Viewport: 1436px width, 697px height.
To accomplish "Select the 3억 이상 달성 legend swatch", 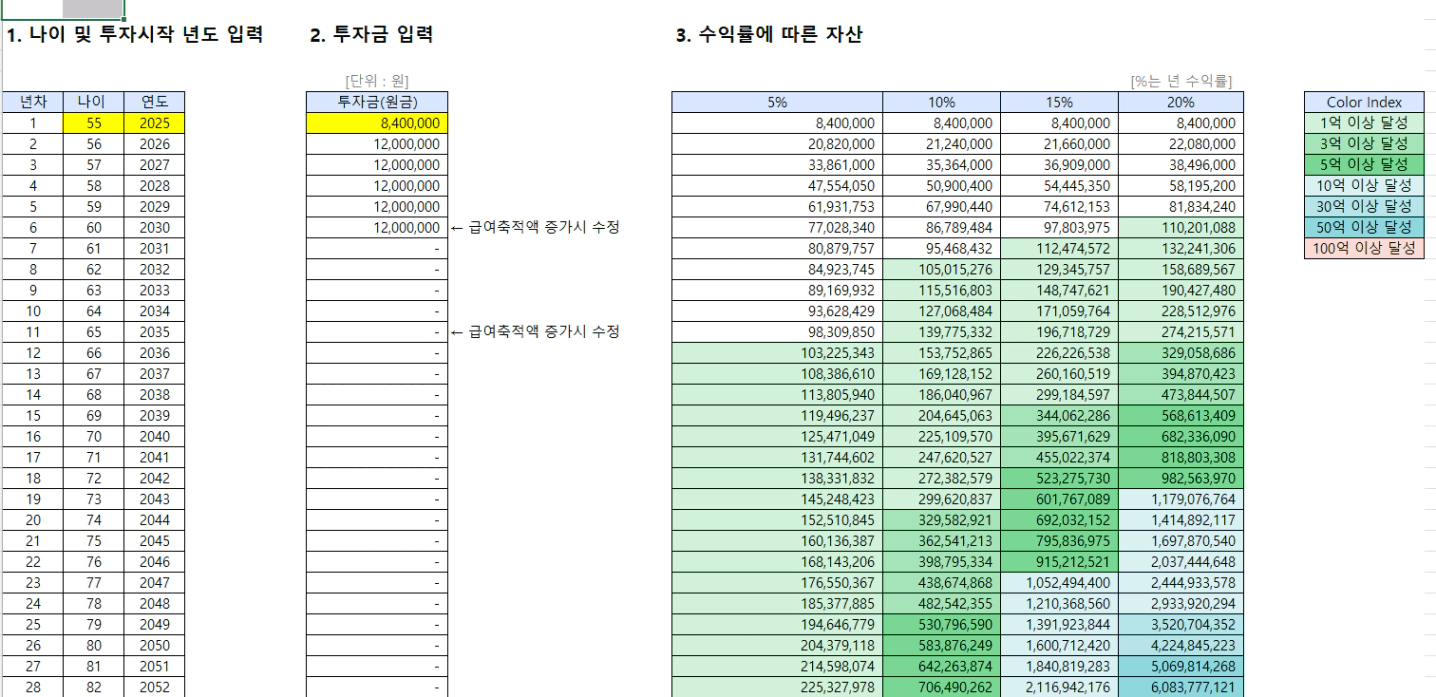I will tap(1364, 144).
